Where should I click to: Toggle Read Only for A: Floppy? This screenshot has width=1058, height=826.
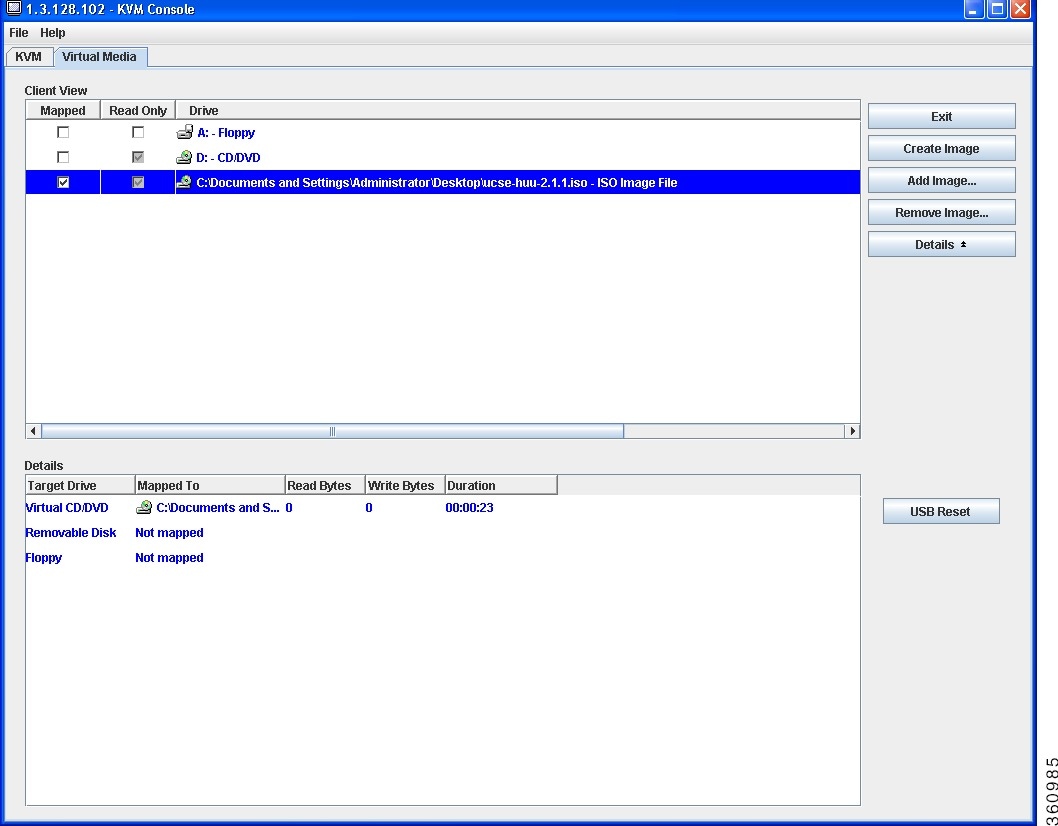[138, 132]
